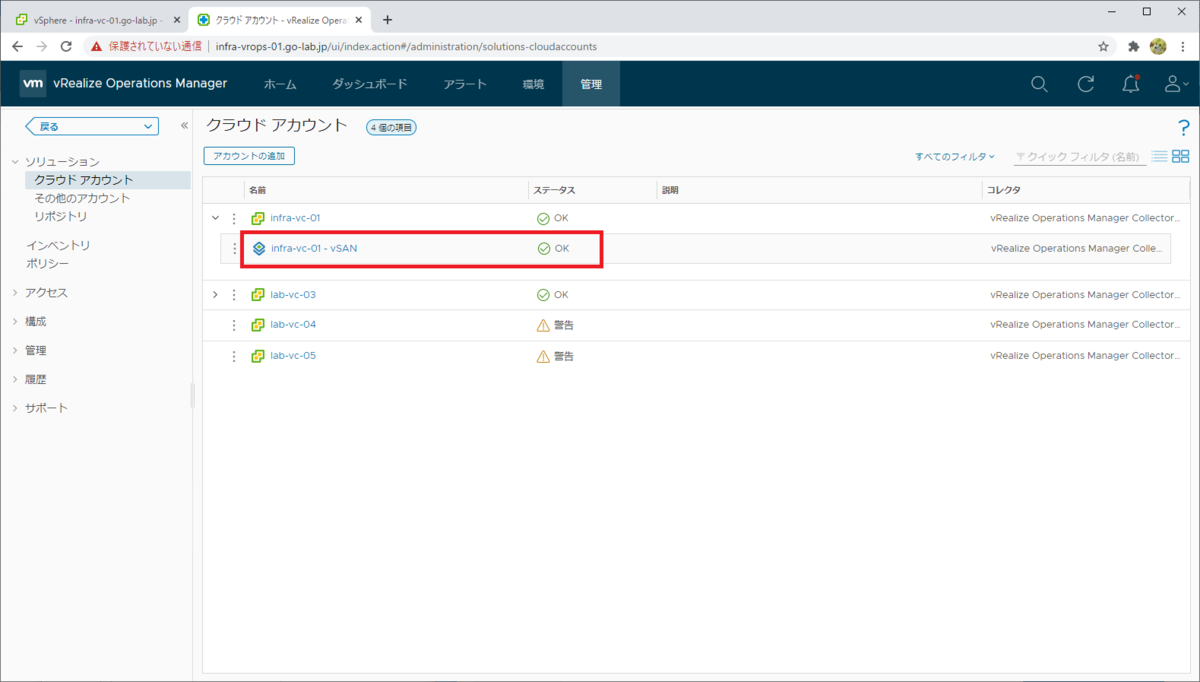1200x682 pixels.
Task: Select クラウド アカウント in sidebar
Action: [107, 180]
